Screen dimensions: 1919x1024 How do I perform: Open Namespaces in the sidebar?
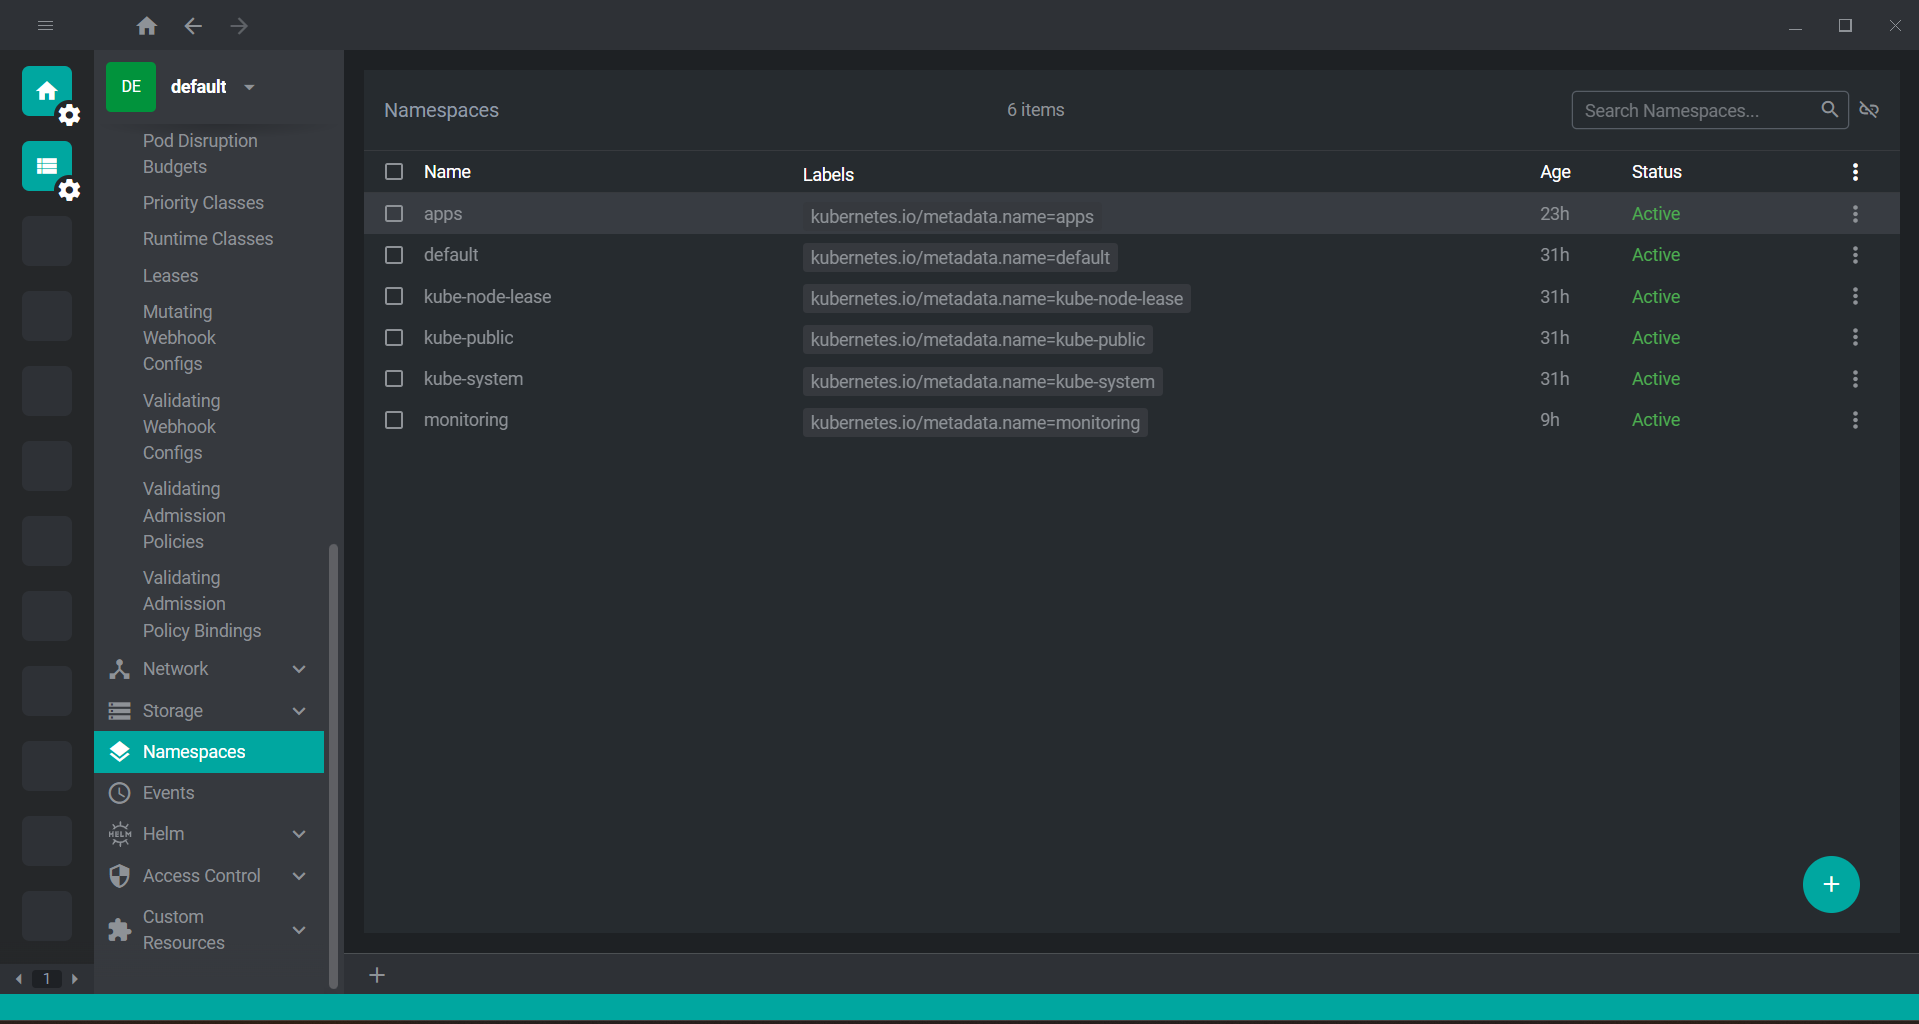click(x=209, y=752)
